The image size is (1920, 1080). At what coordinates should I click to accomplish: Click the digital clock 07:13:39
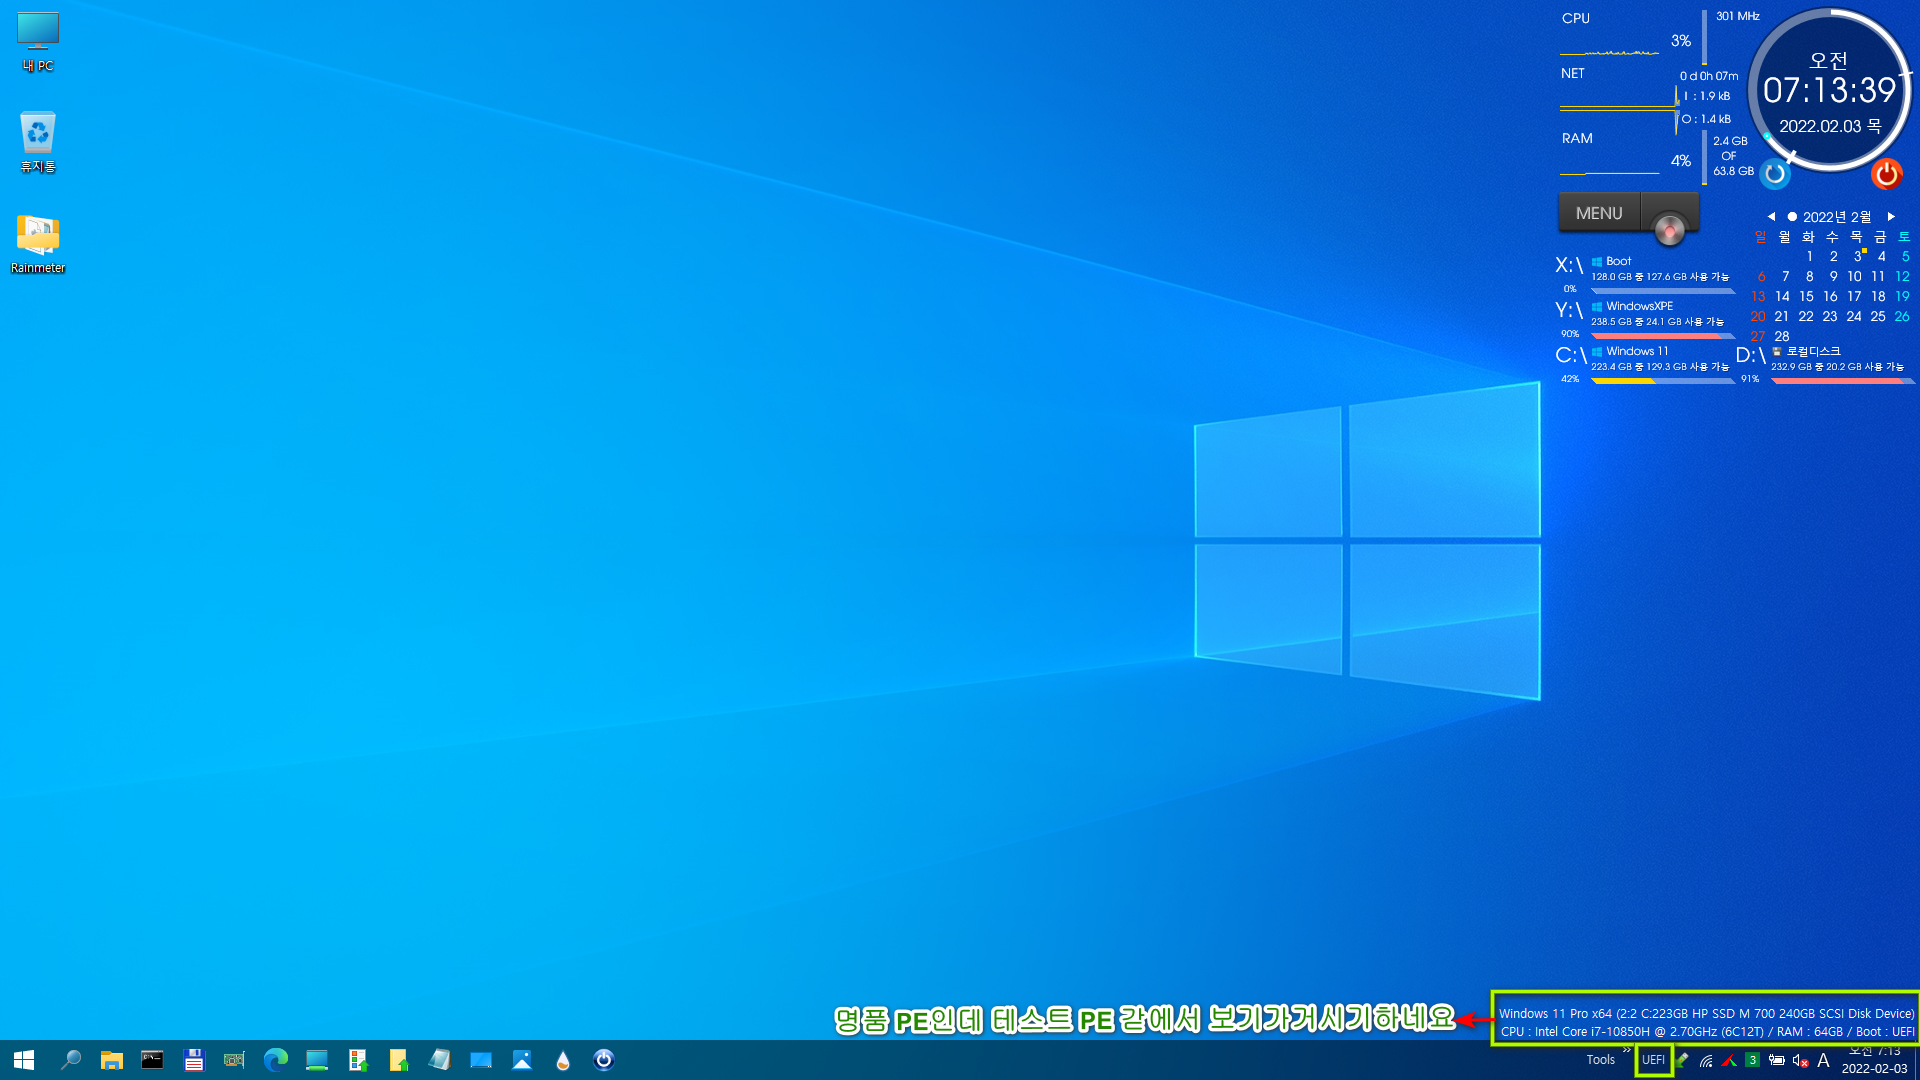pos(1829,91)
